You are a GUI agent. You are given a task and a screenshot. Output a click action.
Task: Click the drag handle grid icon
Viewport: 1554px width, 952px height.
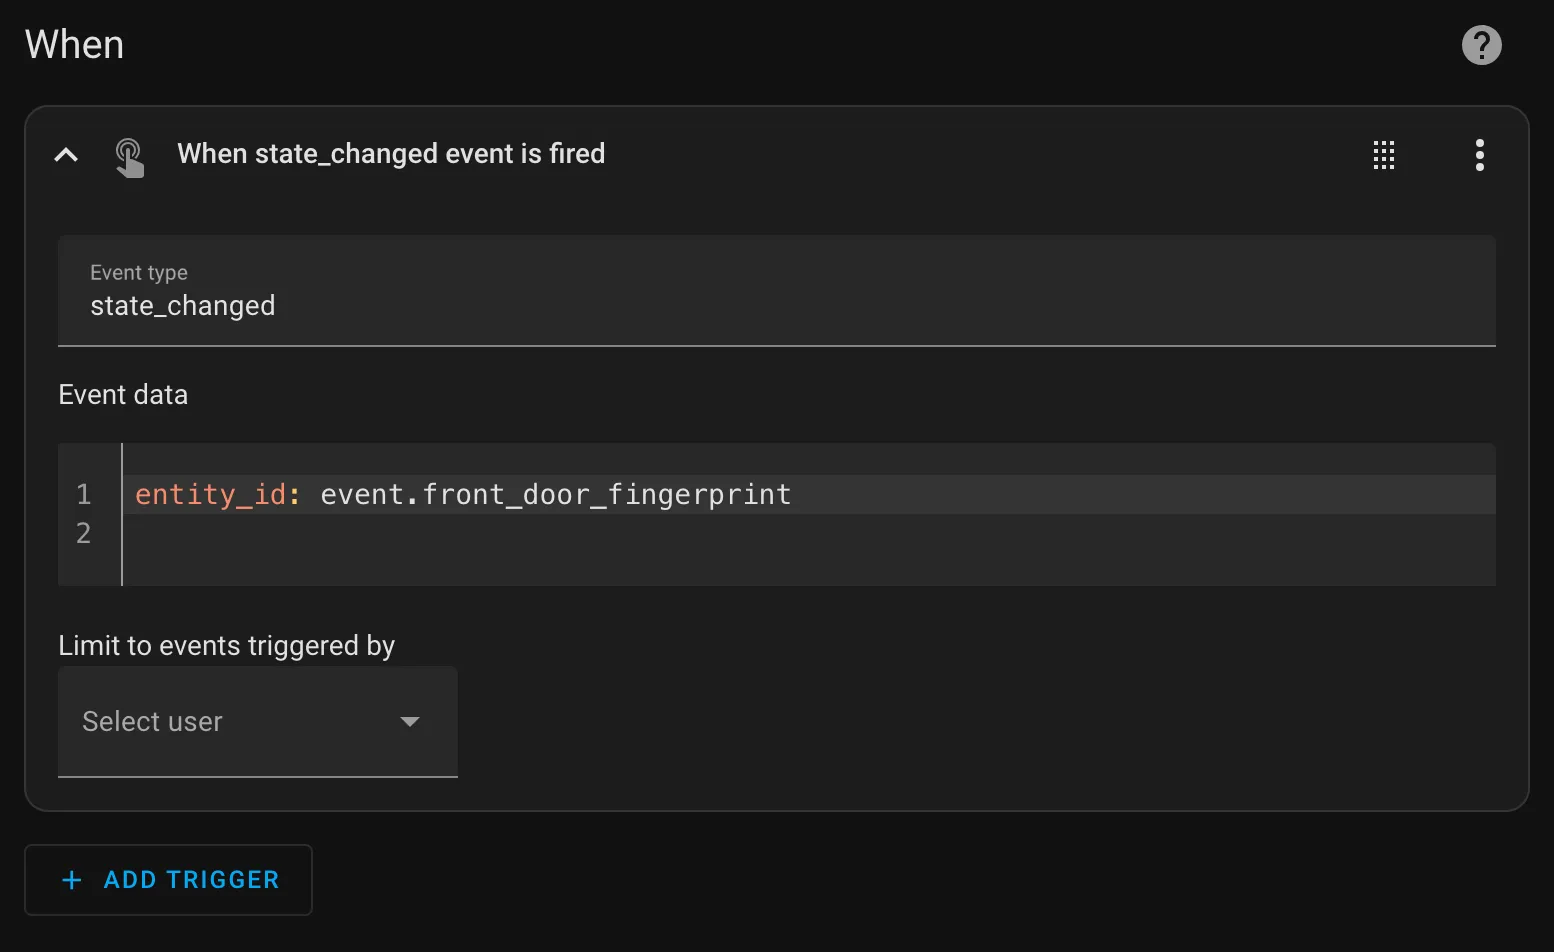[x=1384, y=155]
